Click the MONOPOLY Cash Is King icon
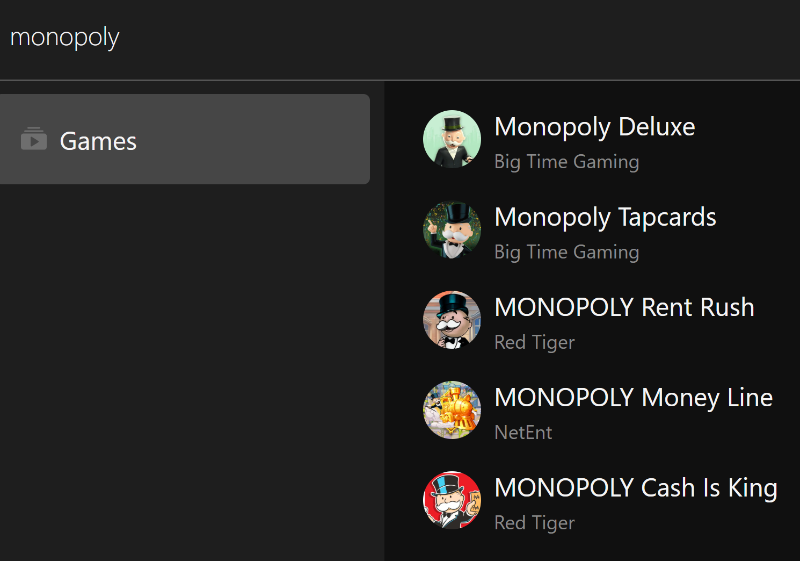The image size is (800, 561). point(452,500)
